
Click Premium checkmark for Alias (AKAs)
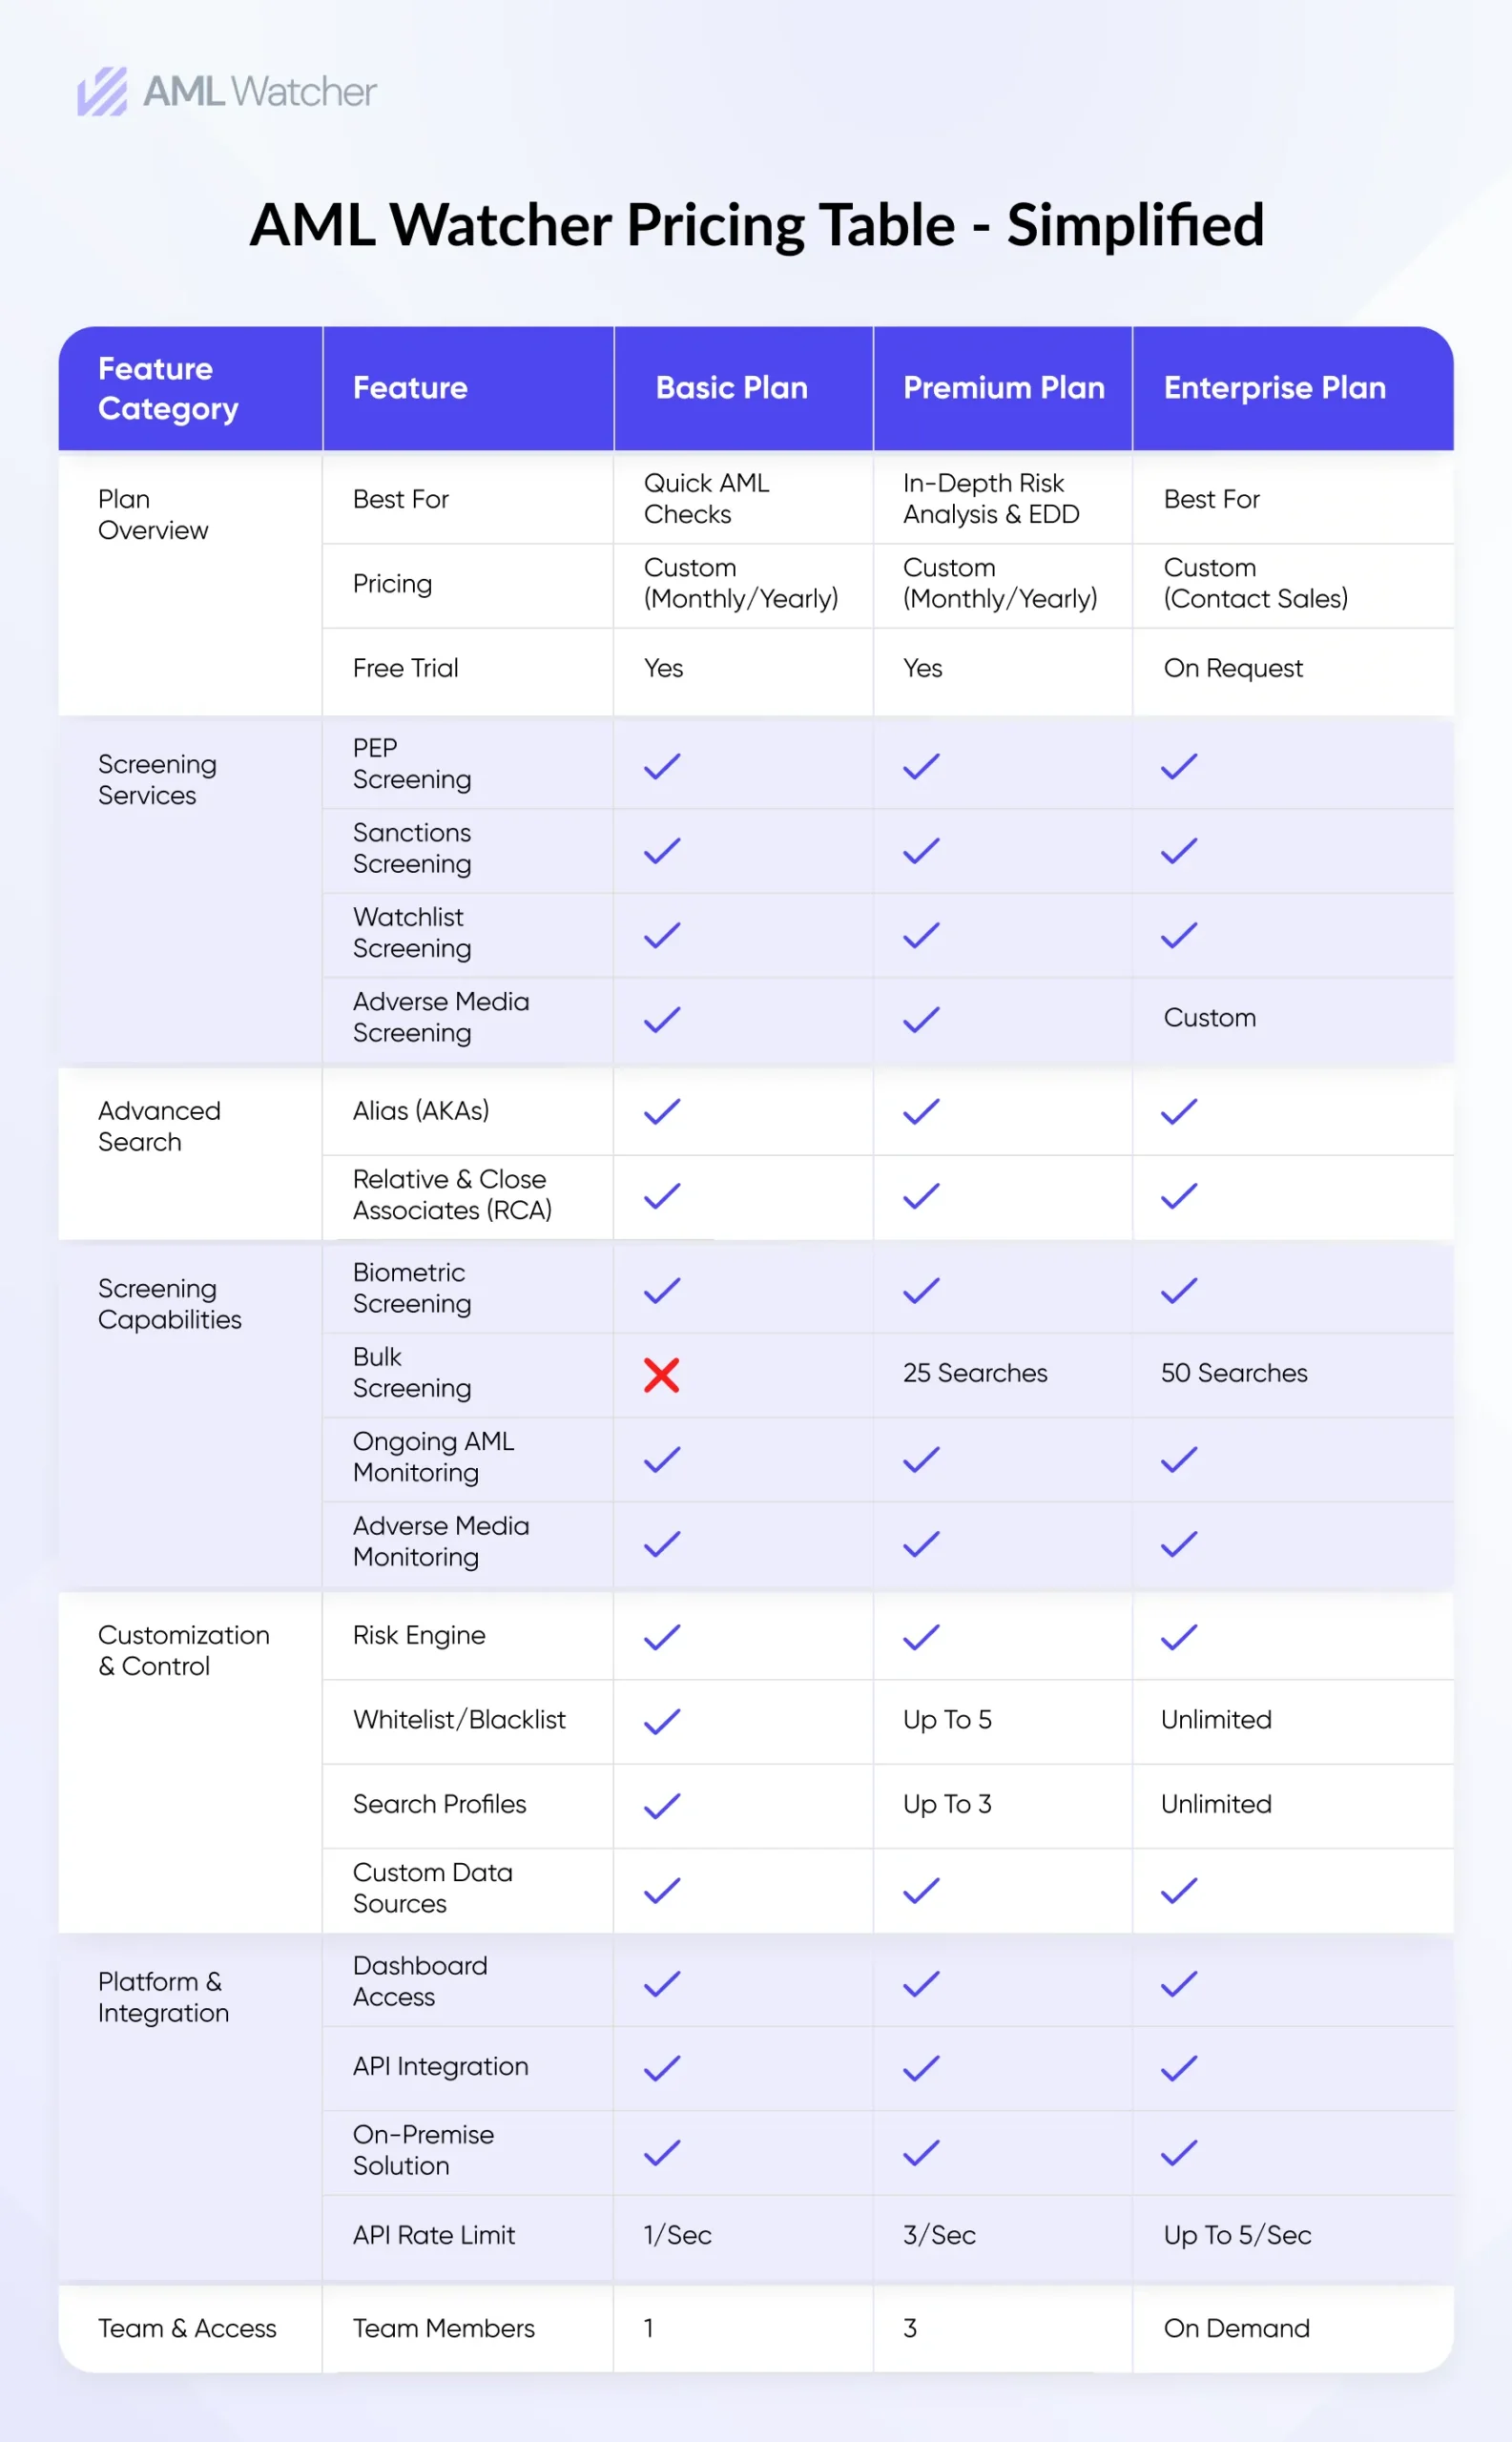point(920,1111)
